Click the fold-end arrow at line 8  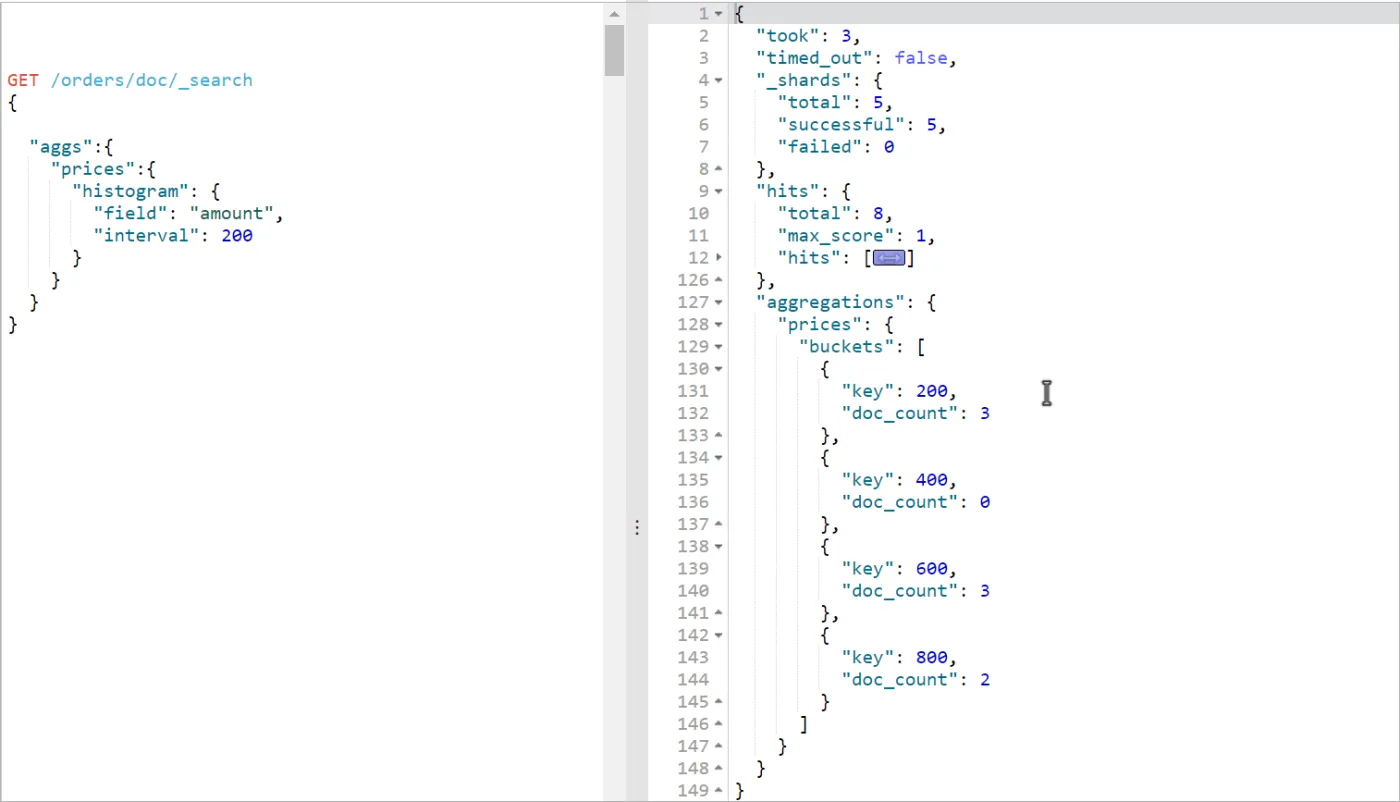[x=719, y=169]
